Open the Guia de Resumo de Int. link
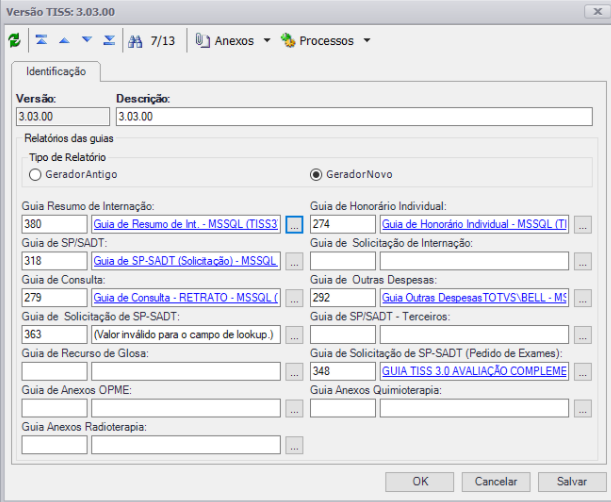 point(185,224)
